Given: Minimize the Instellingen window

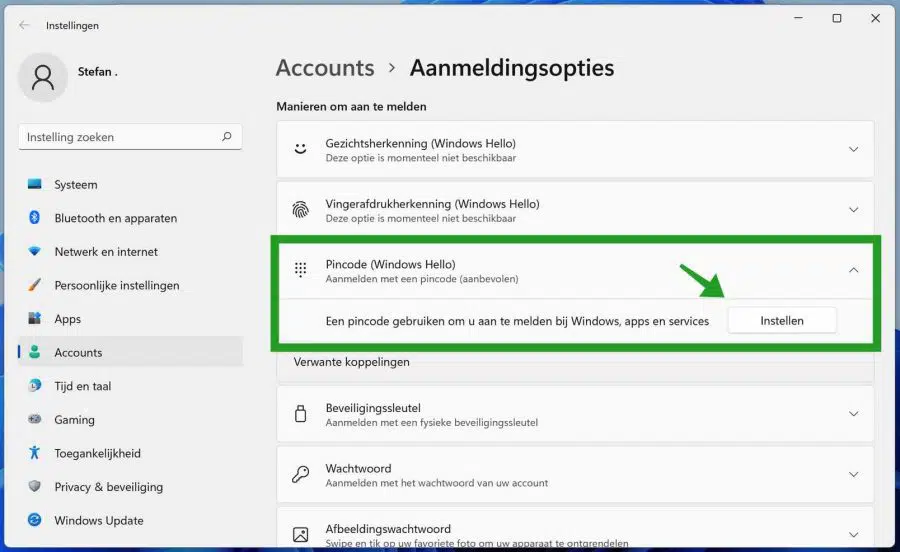Looking at the screenshot, I should 798,18.
